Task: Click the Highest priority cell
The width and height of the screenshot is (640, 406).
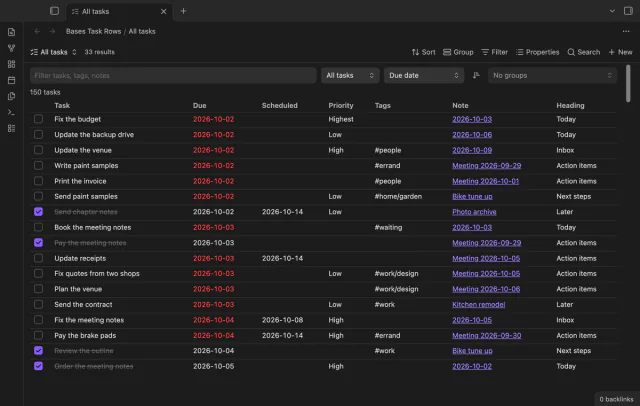Action: tap(341, 119)
